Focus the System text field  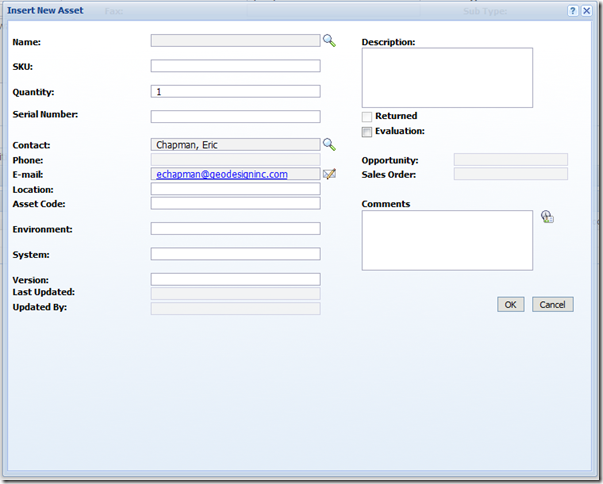pyautogui.click(x=235, y=254)
